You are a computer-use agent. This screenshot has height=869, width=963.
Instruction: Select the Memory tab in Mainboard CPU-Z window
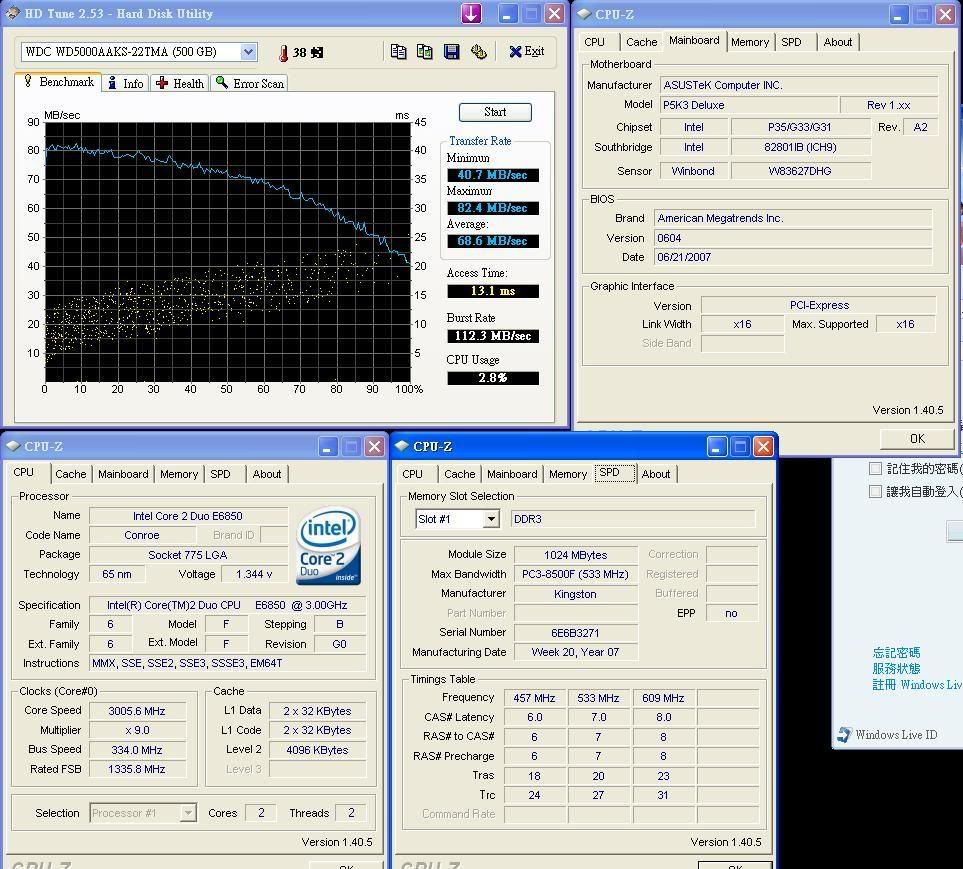tap(749, 42)
